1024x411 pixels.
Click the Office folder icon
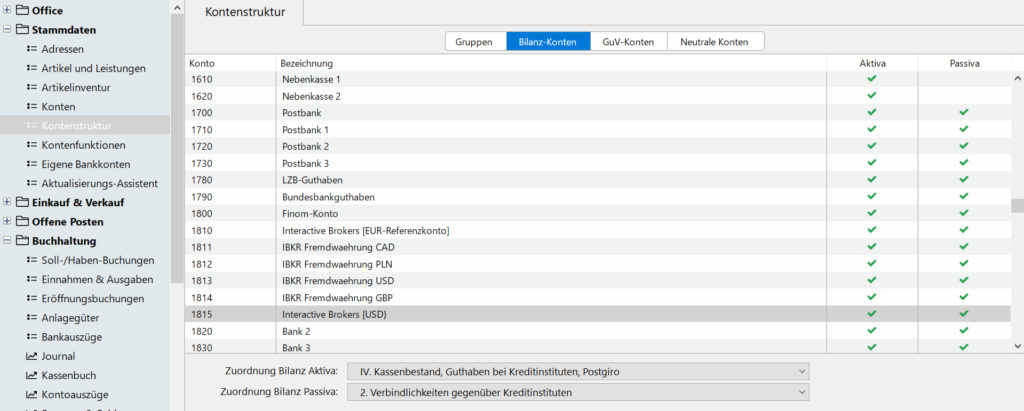pos(22,11)
